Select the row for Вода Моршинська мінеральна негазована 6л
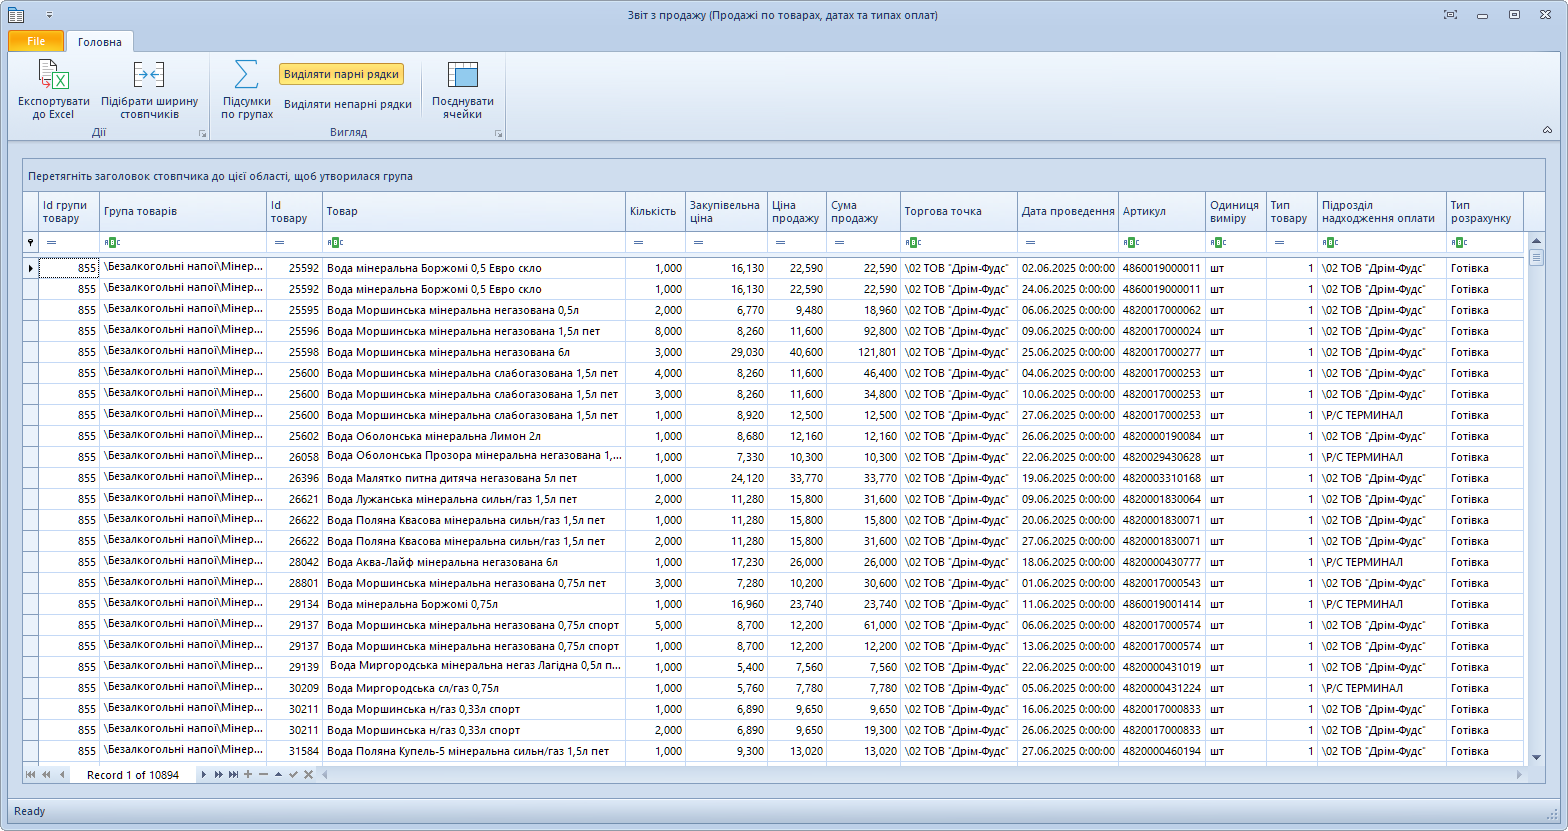Screen dimensions: 1568x831 (774, 352)
